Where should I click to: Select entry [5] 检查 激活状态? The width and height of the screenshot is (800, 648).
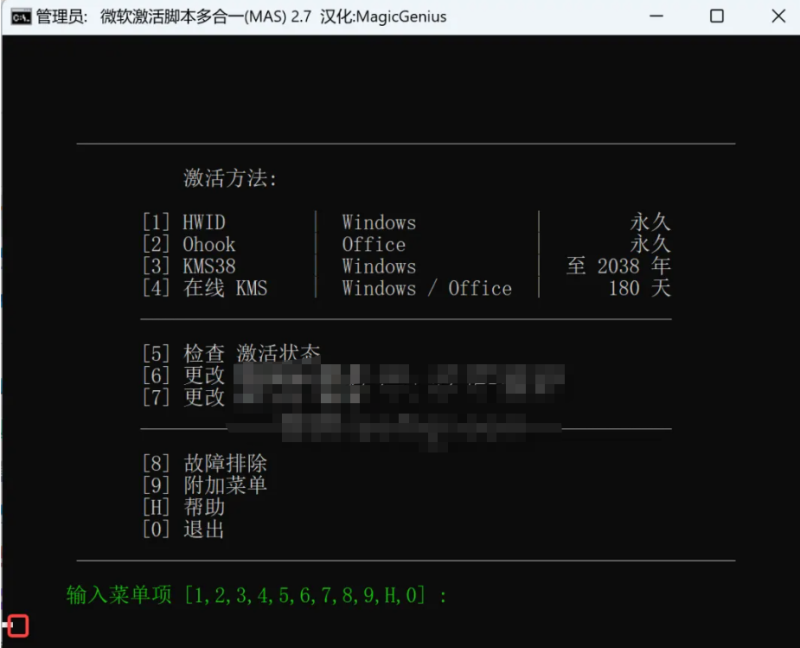click(x=231, y=353)
